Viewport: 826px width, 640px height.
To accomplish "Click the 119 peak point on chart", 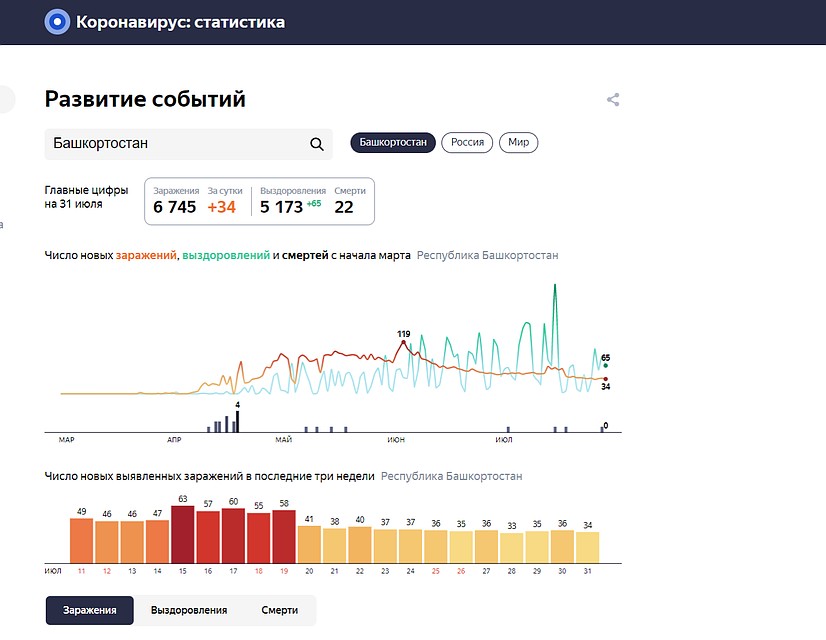I will [x=404, y=342].
